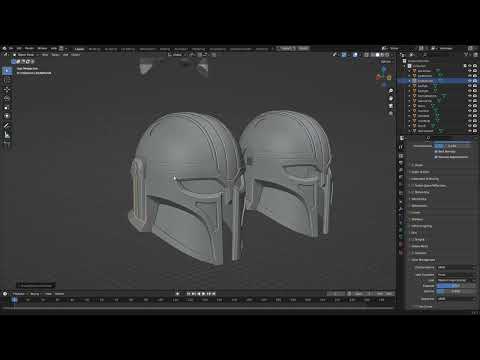This screenshot has width=480, height=360.
Task: Open the View Layer properties tab
Action: (401, 170)
